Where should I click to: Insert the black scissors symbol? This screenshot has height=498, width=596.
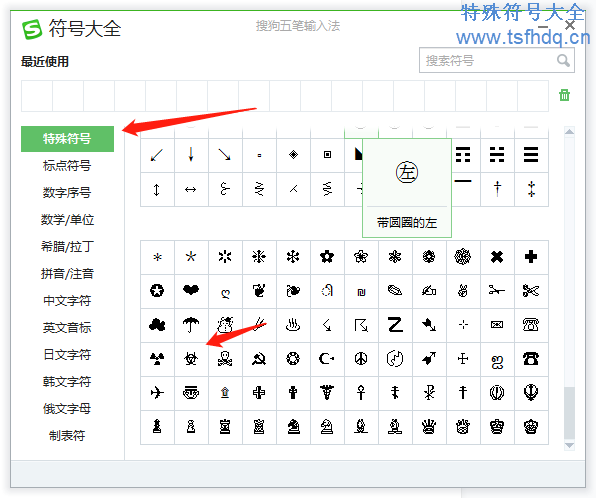pos(531,291)
